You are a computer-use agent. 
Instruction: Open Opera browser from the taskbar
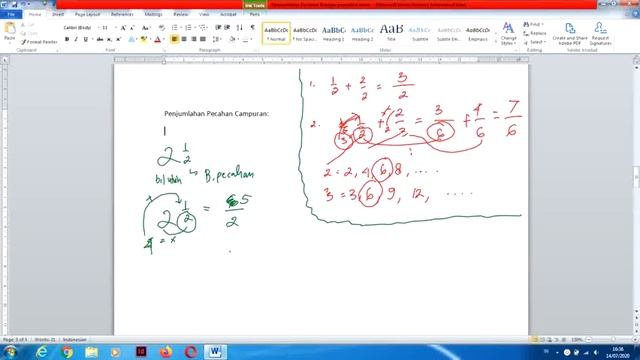point(191,352)
